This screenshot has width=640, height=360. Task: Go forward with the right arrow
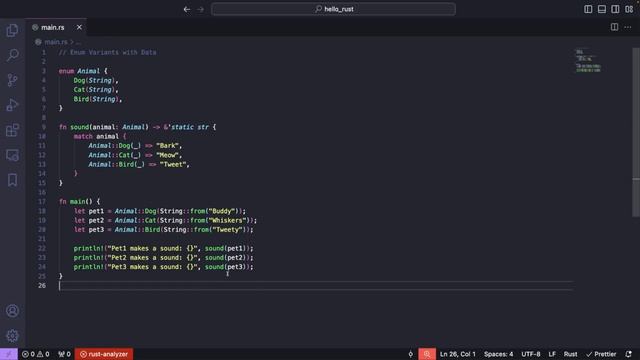[200, 9]
